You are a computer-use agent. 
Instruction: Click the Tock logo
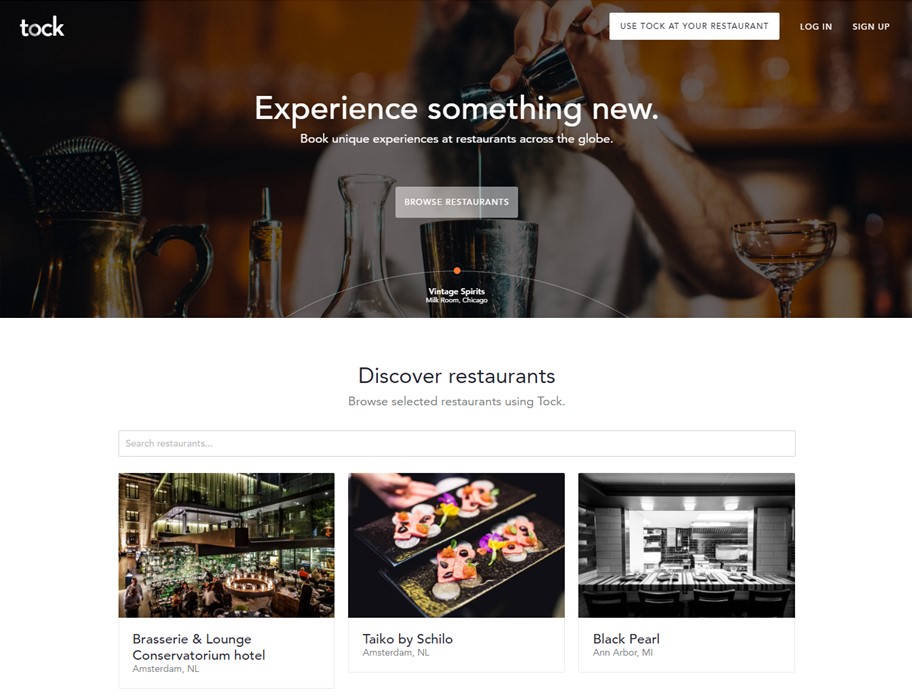pos(42,27)
